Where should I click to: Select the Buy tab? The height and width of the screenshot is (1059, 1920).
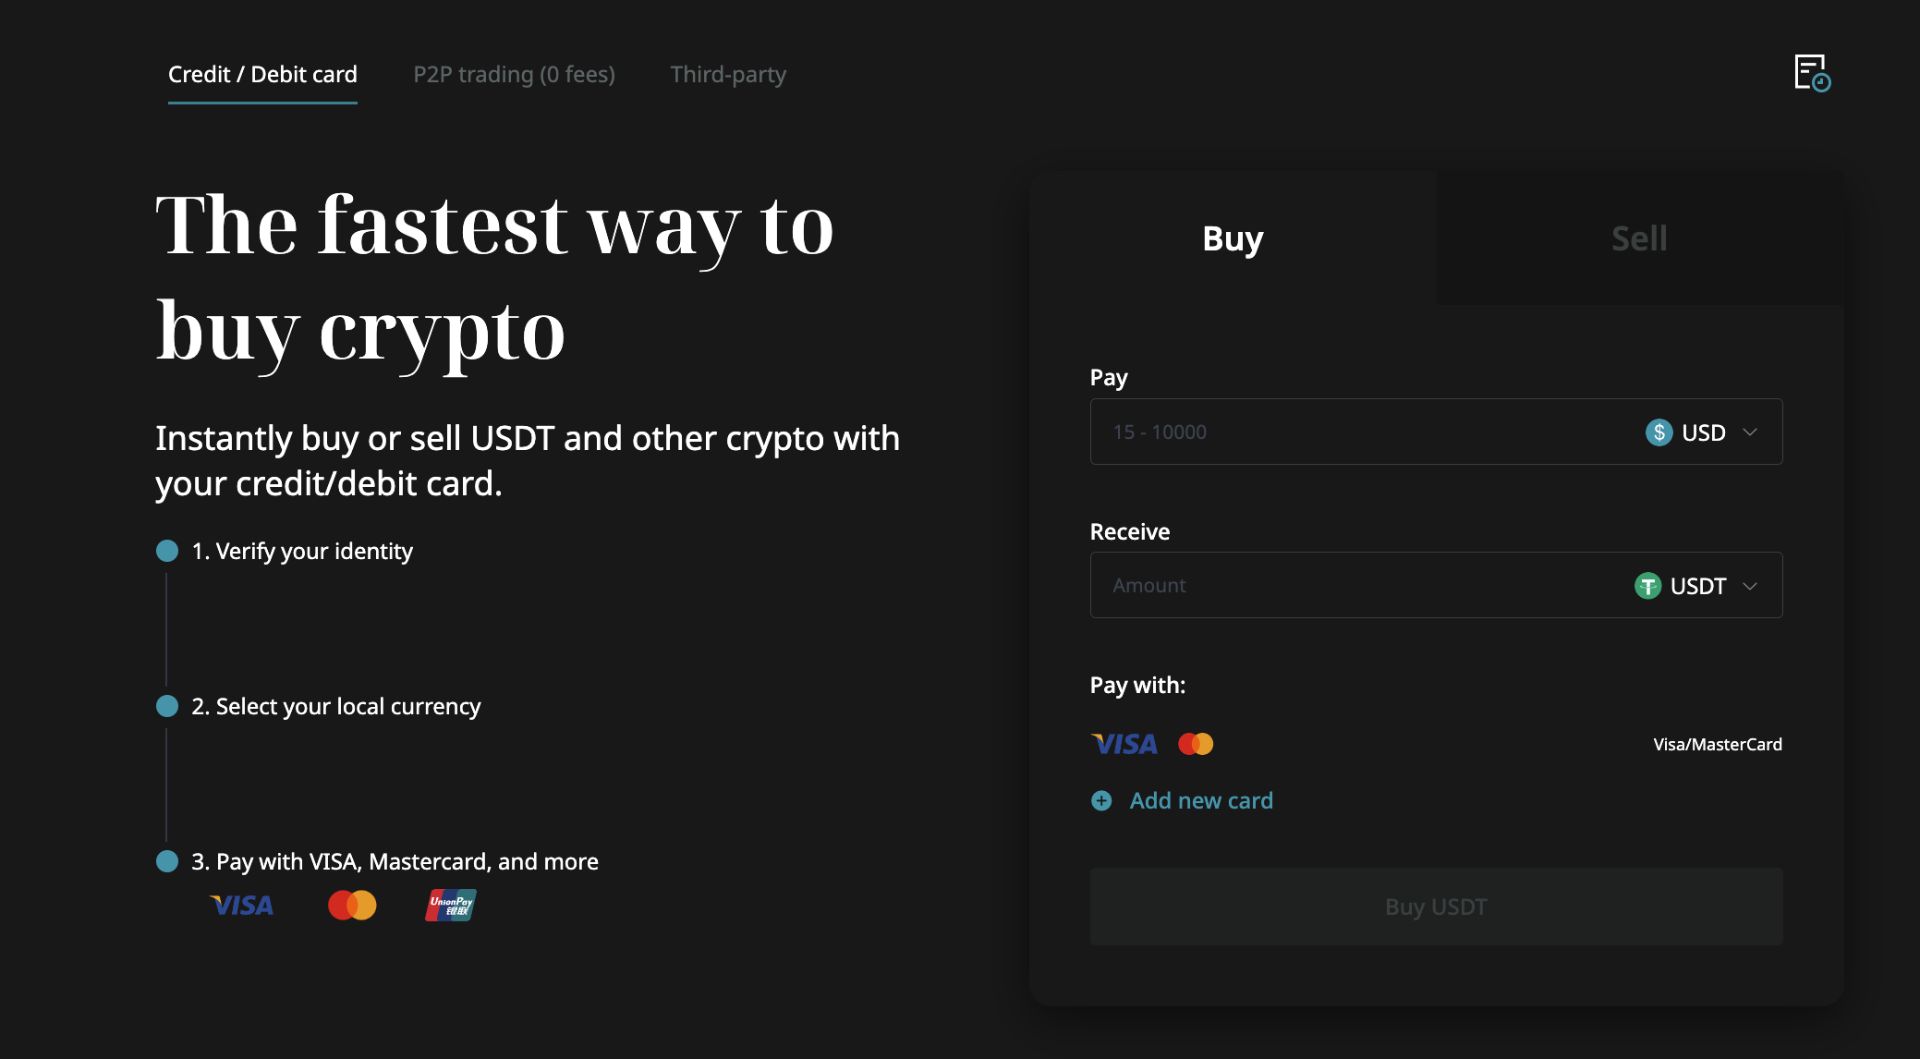(x=1233, y=238)
